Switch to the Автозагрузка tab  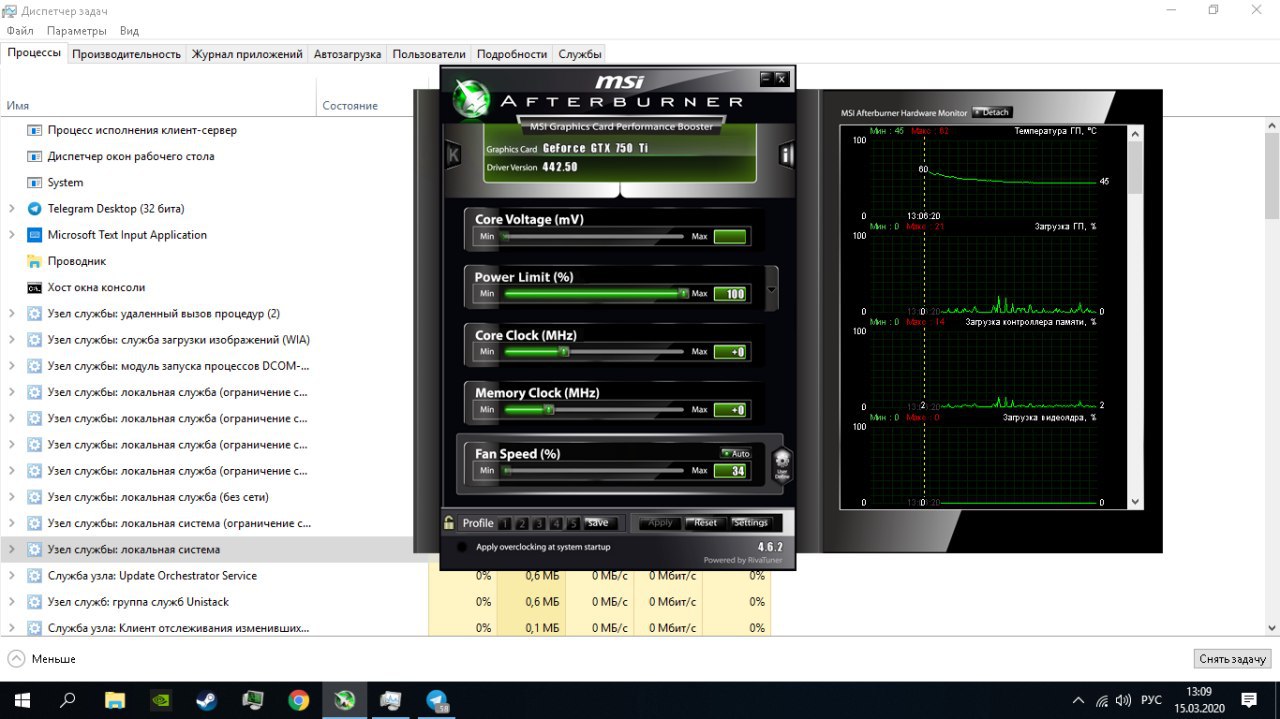coord(347,54)
